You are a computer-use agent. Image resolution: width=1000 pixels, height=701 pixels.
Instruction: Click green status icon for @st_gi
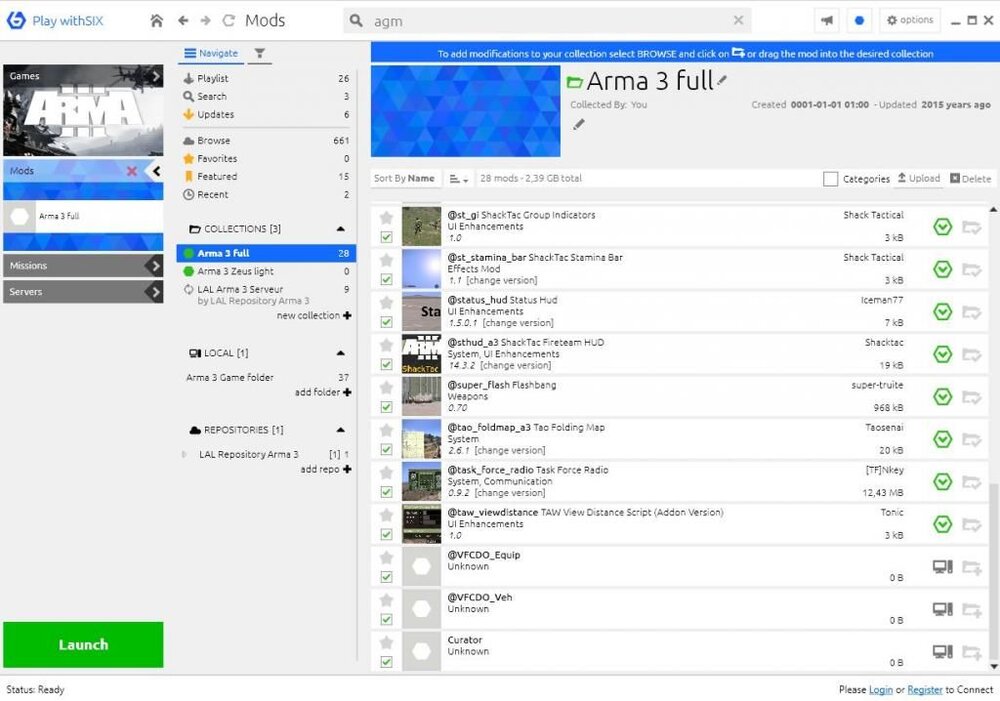coord(943,226)
